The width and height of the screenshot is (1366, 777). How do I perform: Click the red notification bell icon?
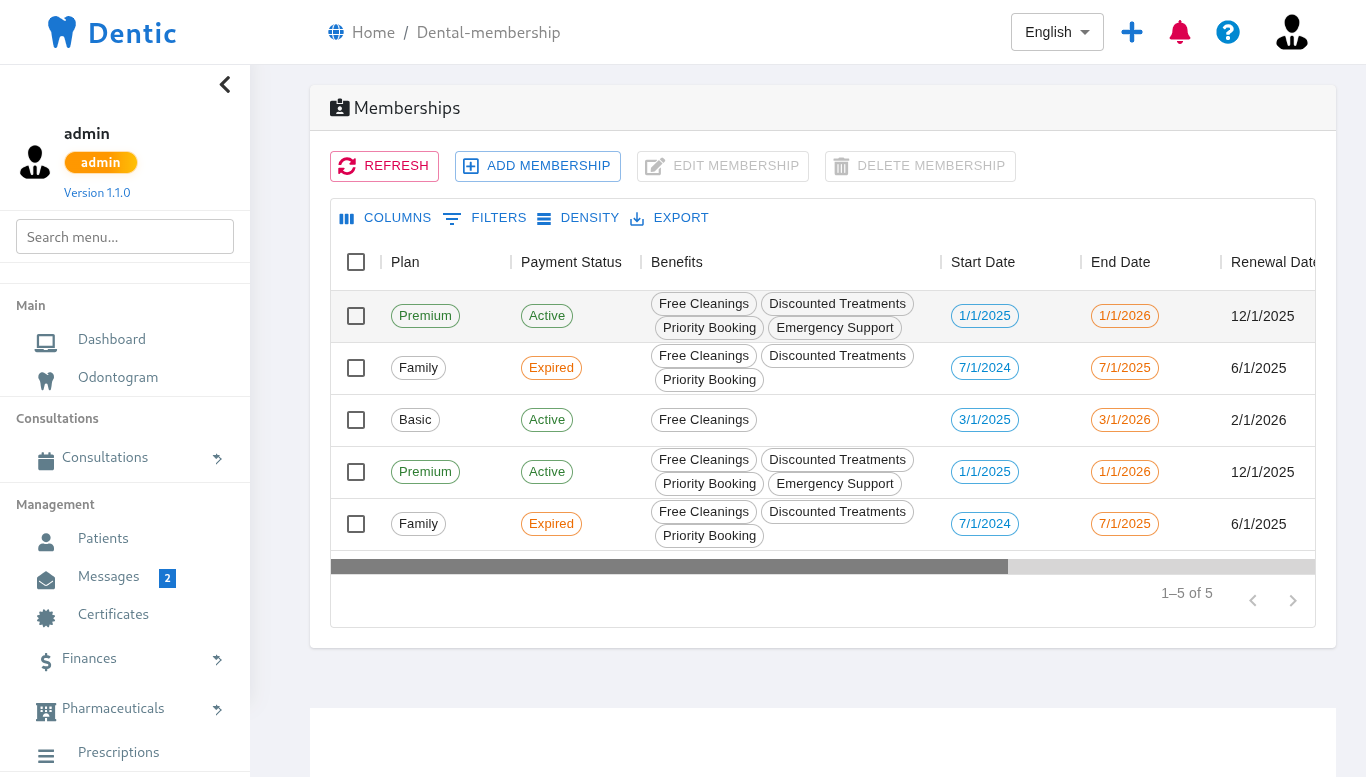1180,32
